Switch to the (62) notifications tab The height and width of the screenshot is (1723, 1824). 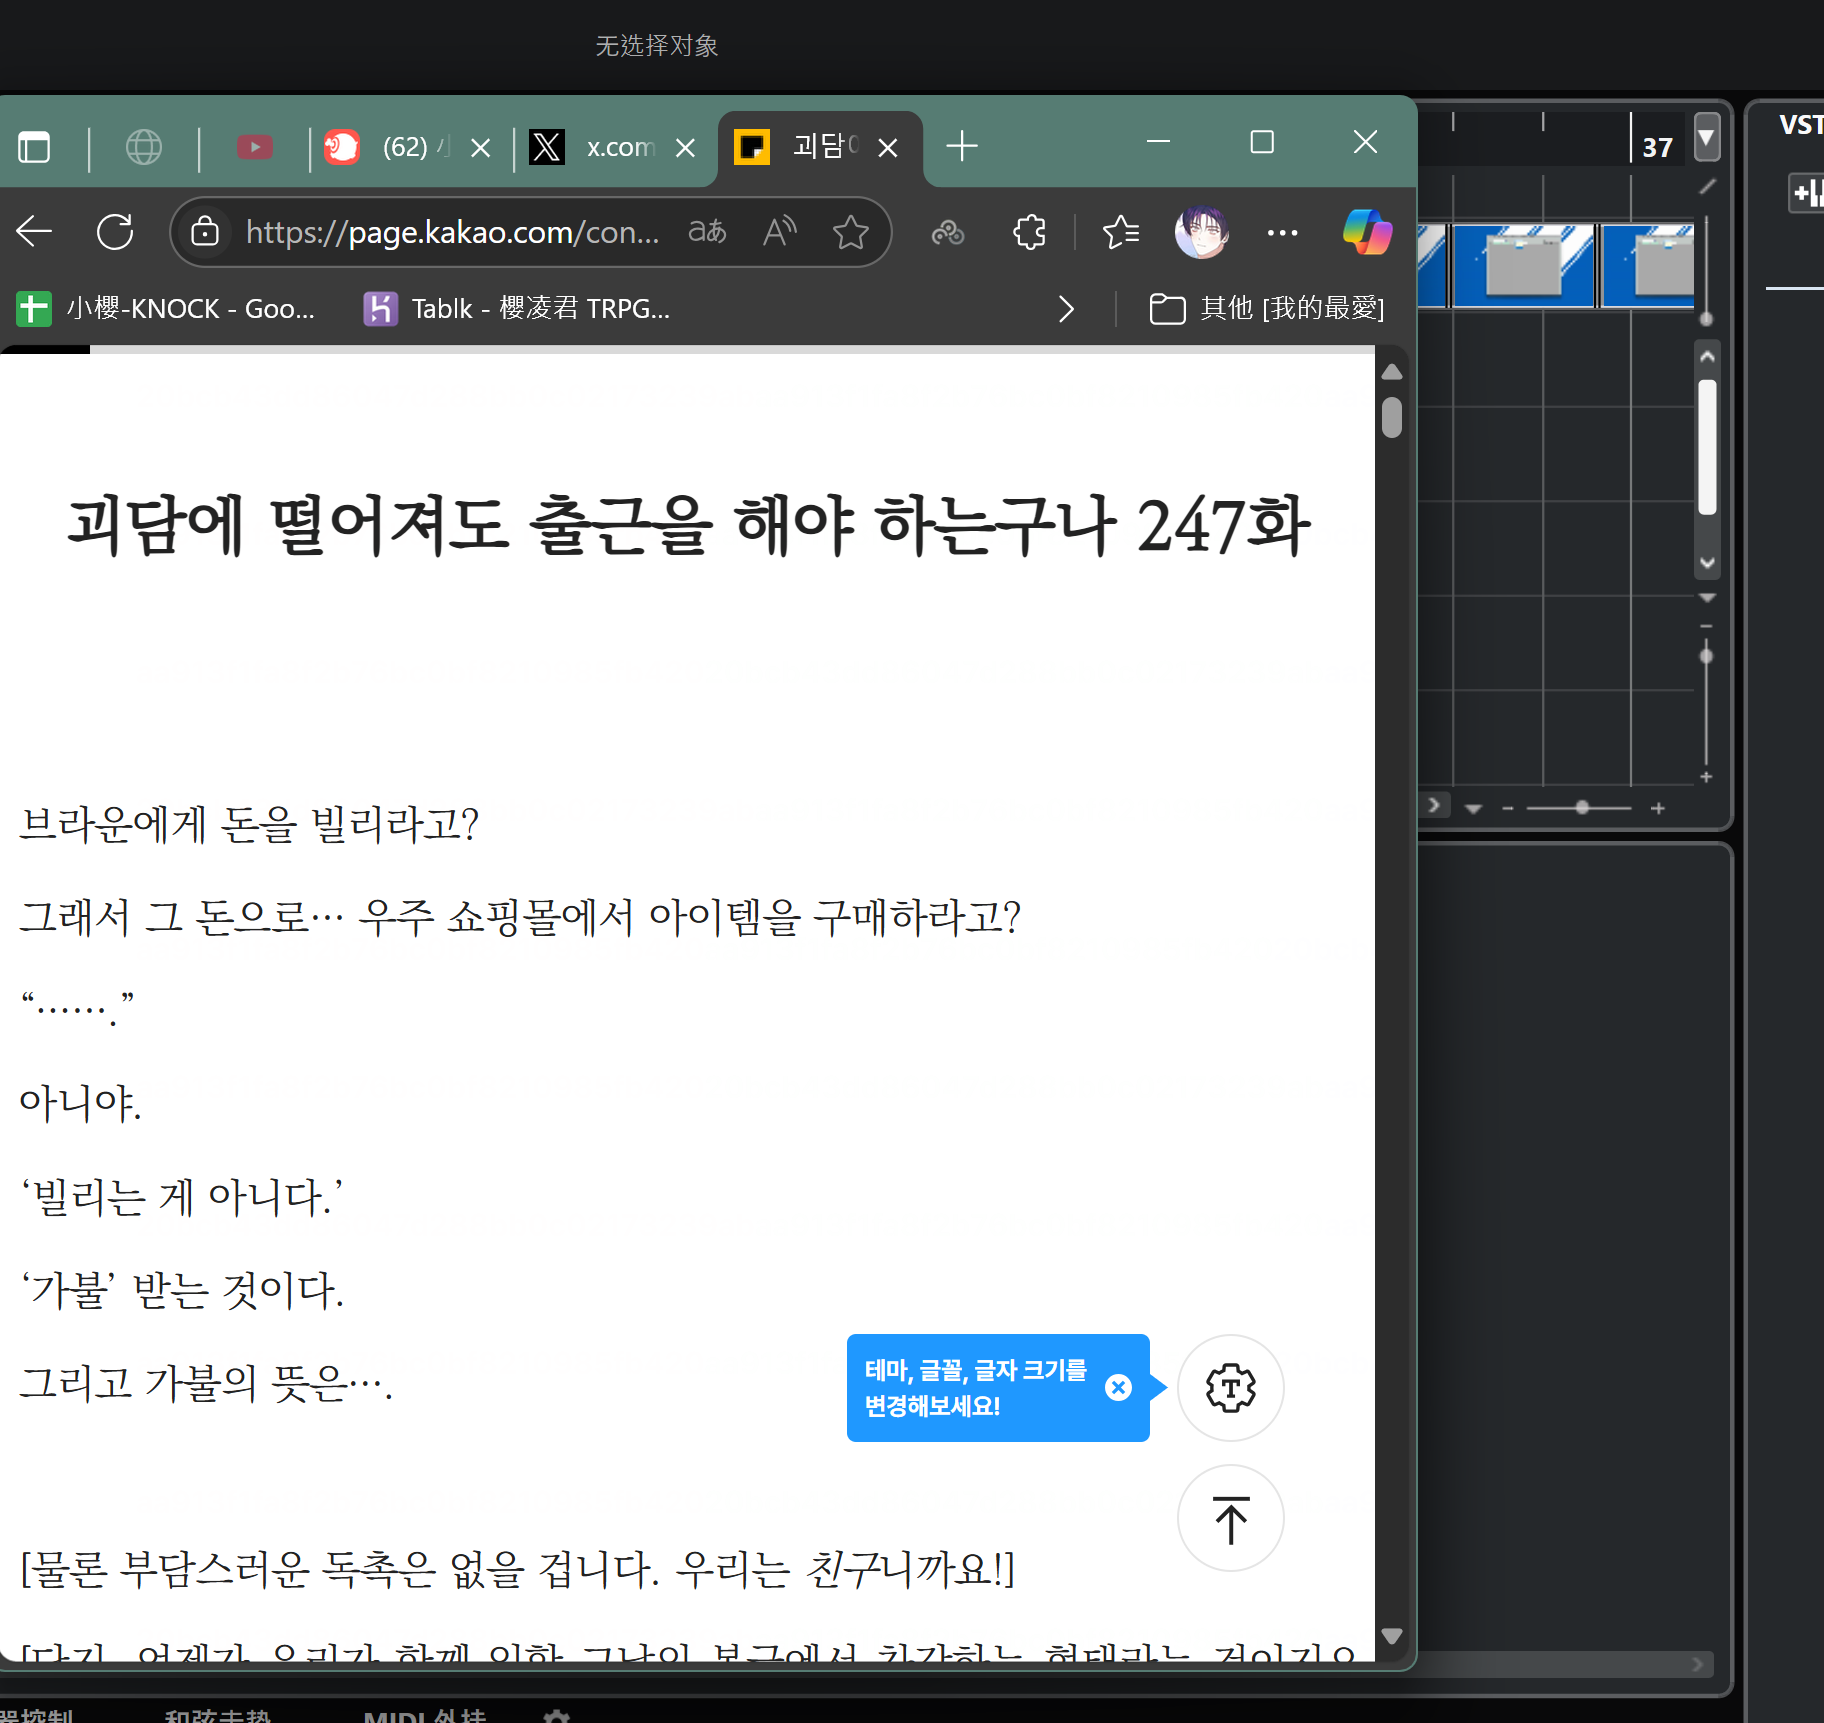pos(403,148)
